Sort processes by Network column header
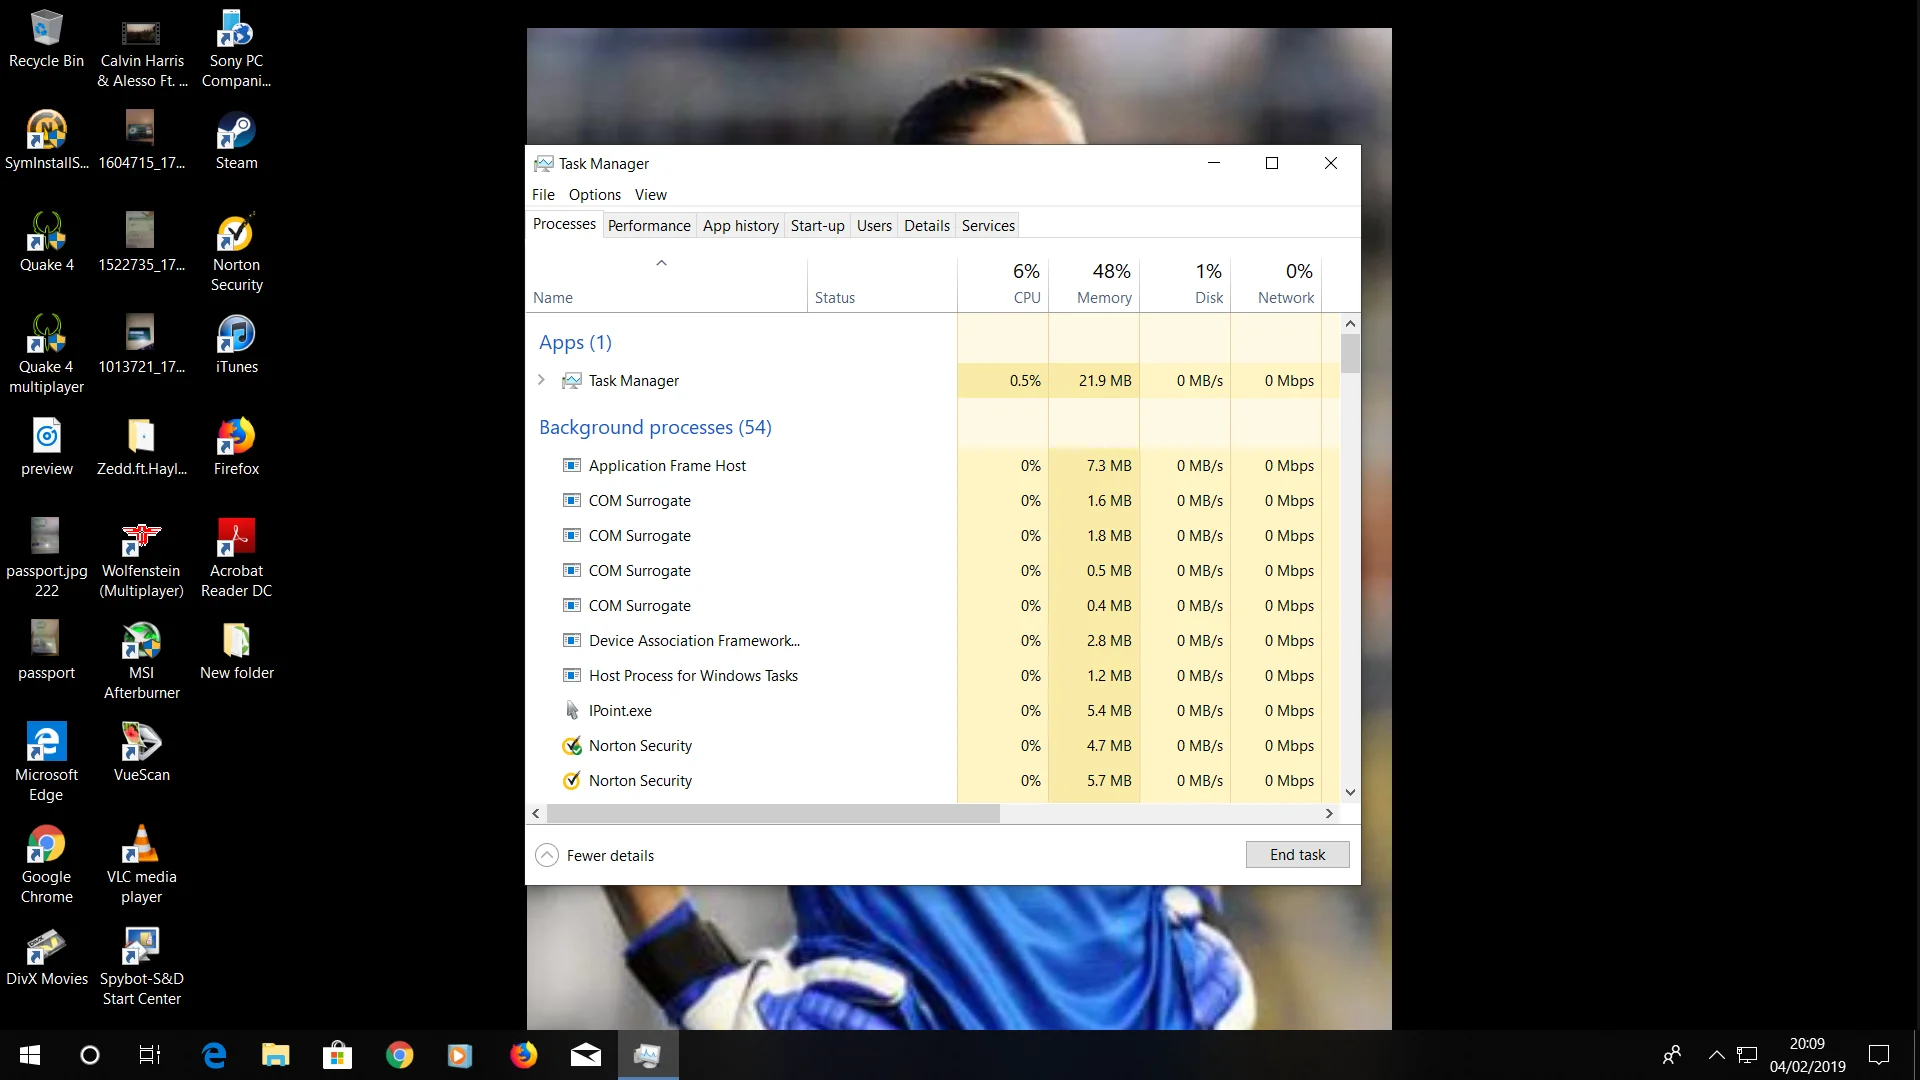Image resolution: width=1920 pixels, height=1080 pixels. click(x=1276, y=285)
